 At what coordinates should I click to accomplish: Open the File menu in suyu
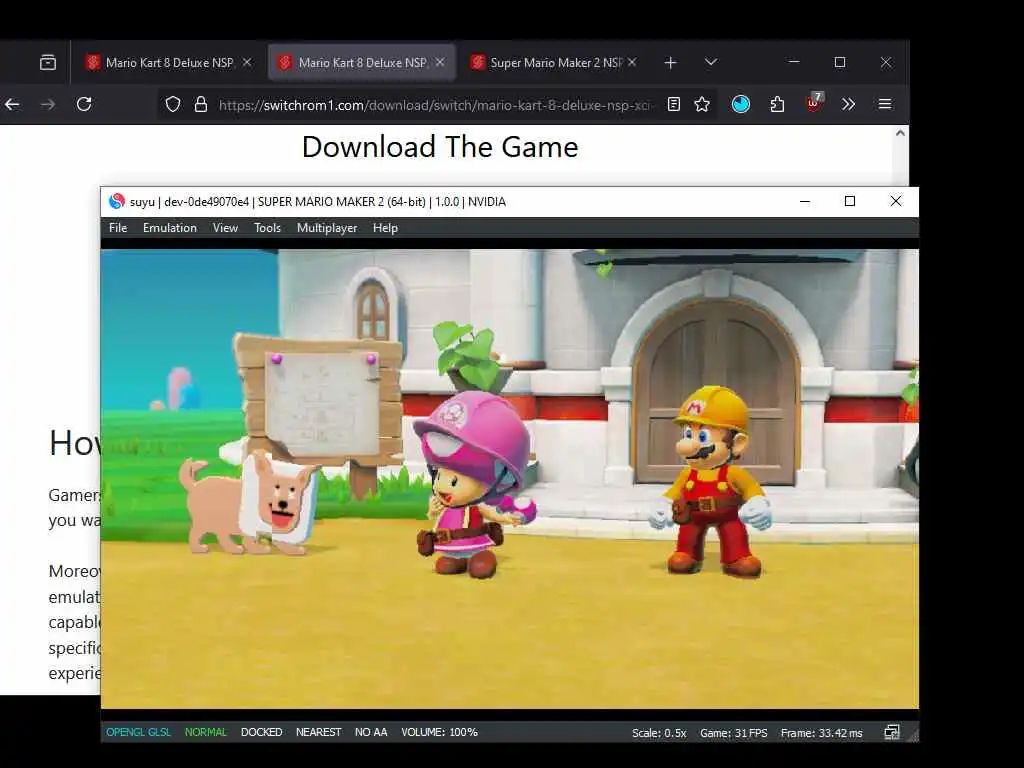point(118,228)
